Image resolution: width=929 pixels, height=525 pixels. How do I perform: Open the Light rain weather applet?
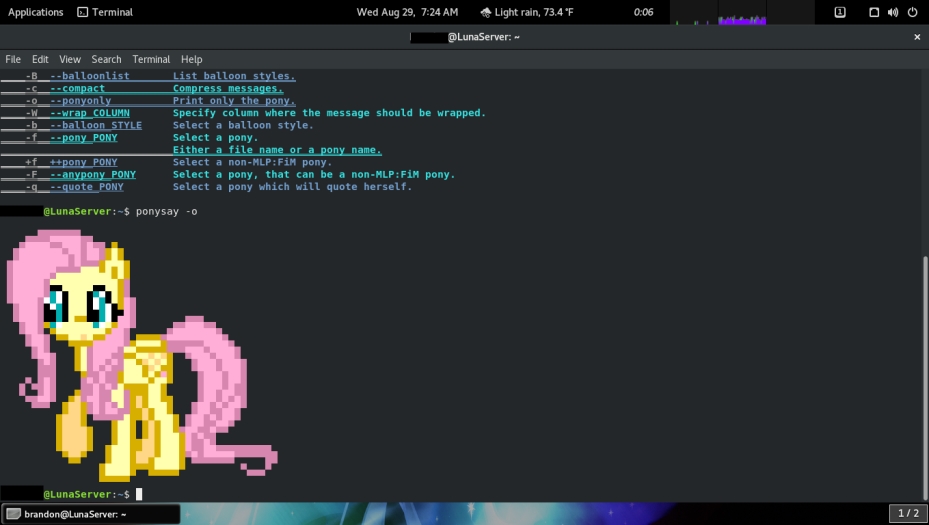tap(526, 12)
